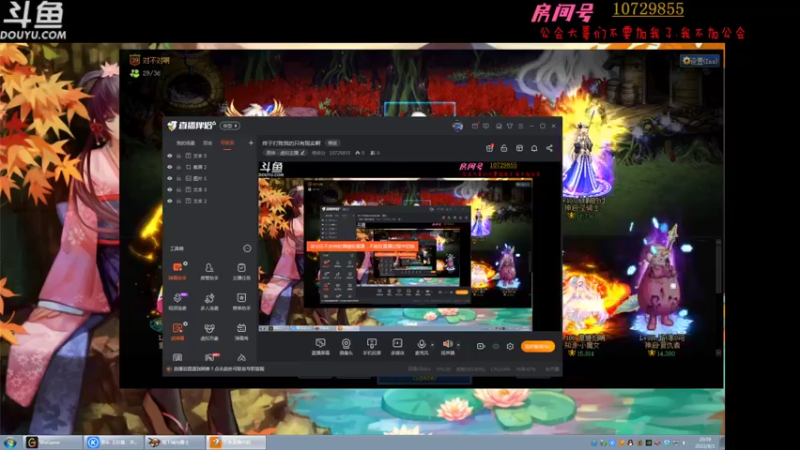The width and height of the screenshot is (800, 450).
Task: Add 多媒体 media source
Action: click(x=397, y=346)
